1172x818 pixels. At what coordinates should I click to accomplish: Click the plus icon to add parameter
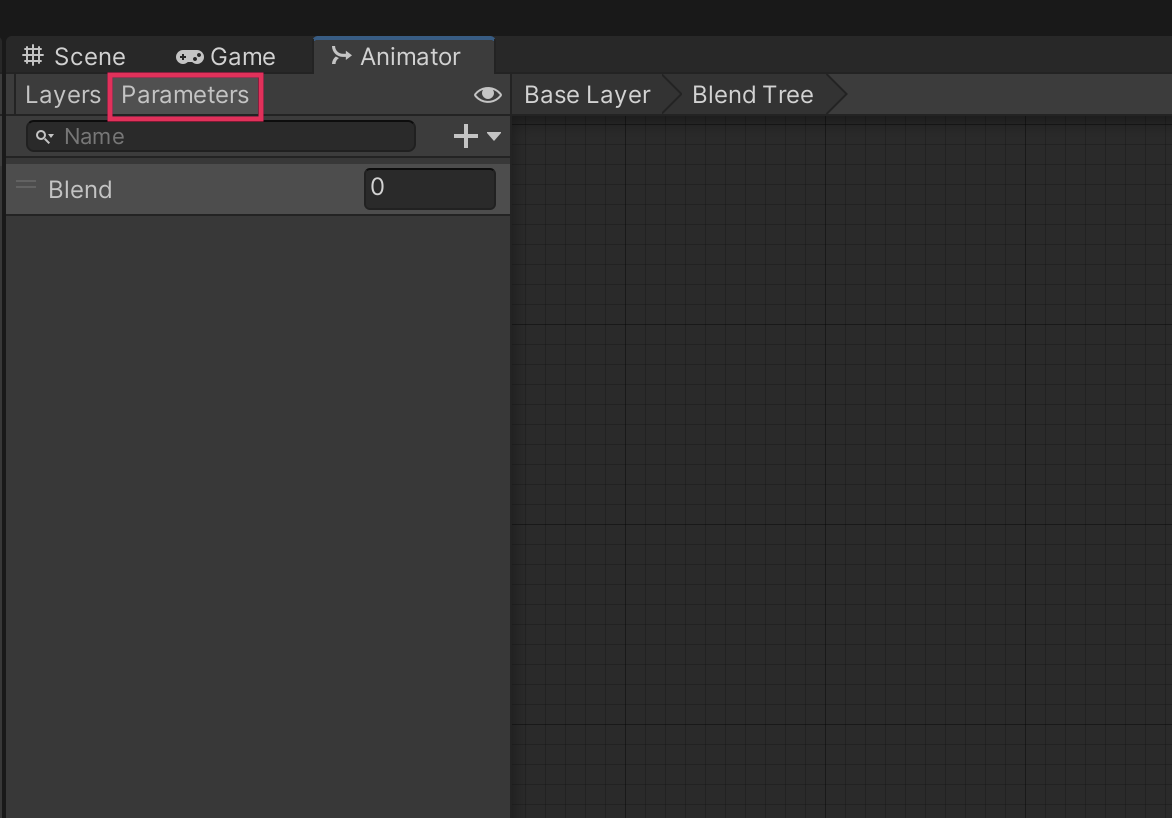[465, 136]
